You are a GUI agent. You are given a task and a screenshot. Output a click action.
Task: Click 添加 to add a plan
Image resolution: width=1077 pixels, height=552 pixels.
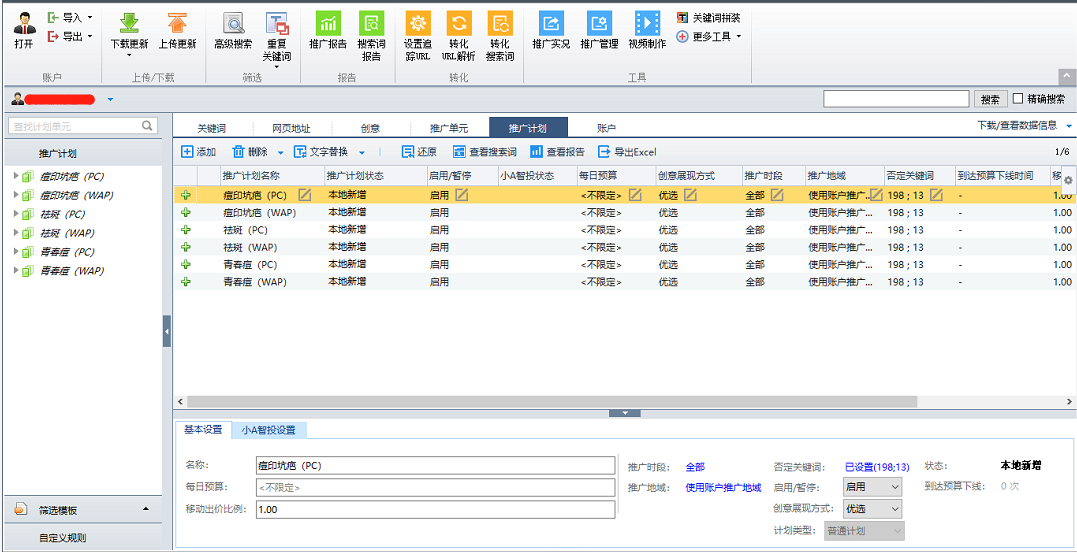[x=199, y=152]
